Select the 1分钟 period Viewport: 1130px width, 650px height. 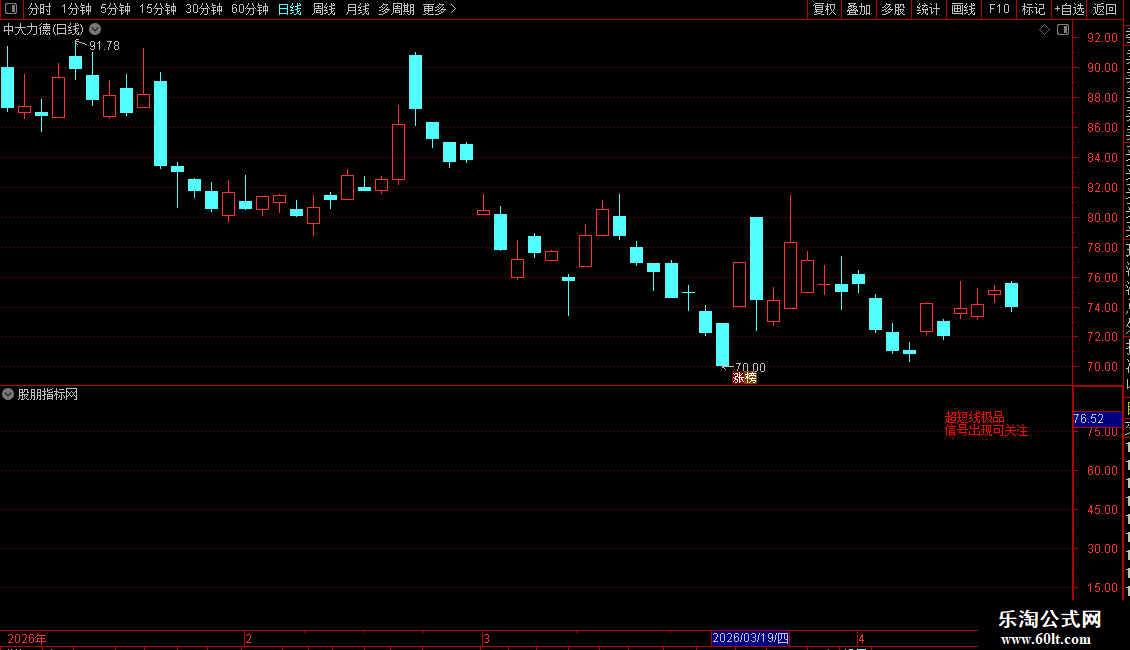(76, 9)
